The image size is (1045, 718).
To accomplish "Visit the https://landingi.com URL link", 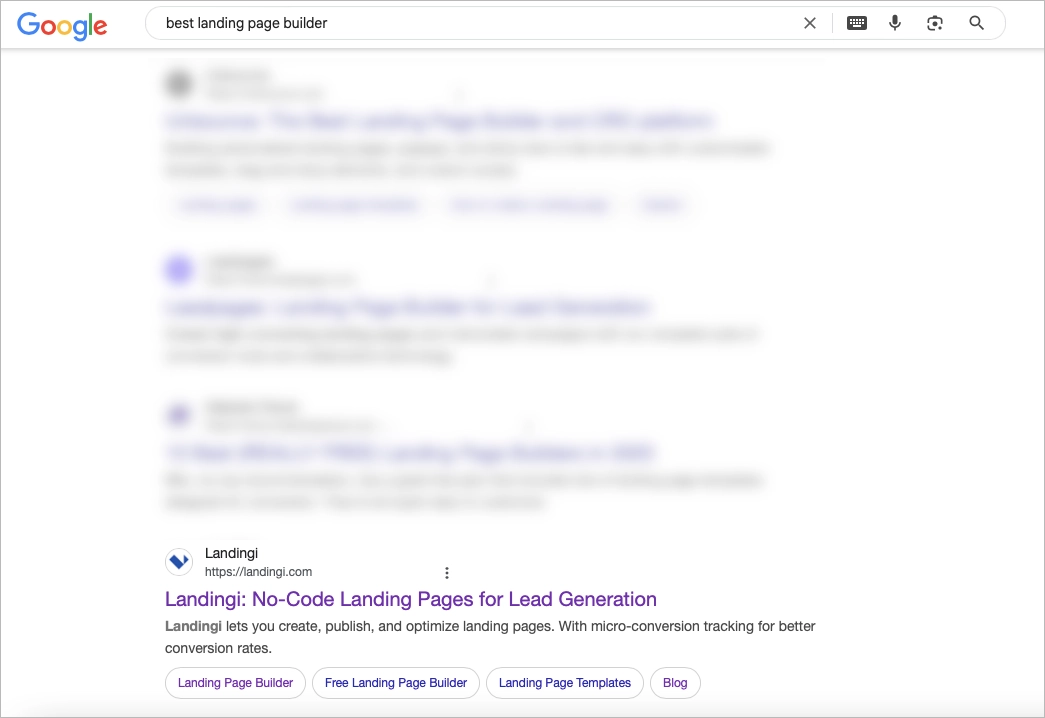I will [259, 572].
